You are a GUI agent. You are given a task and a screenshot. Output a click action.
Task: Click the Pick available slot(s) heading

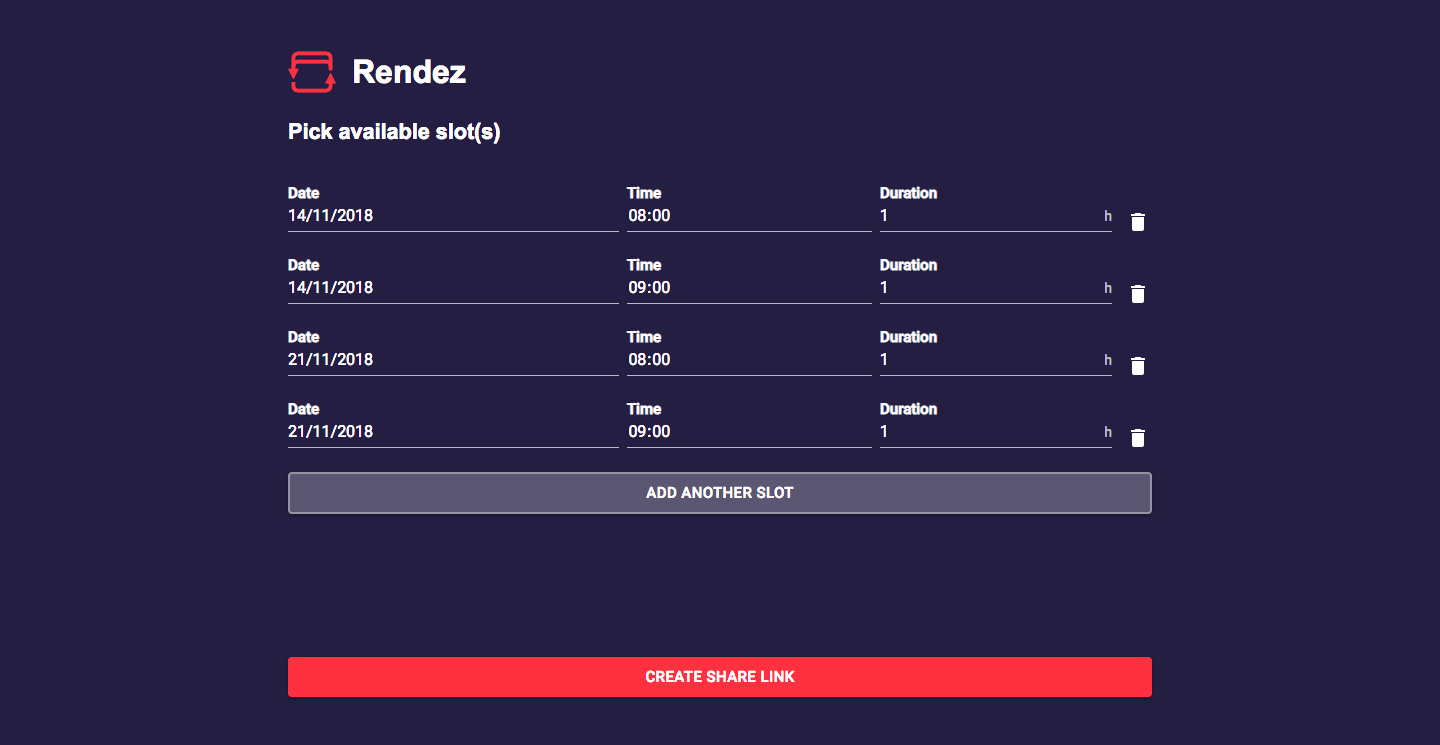coord(393,131)
